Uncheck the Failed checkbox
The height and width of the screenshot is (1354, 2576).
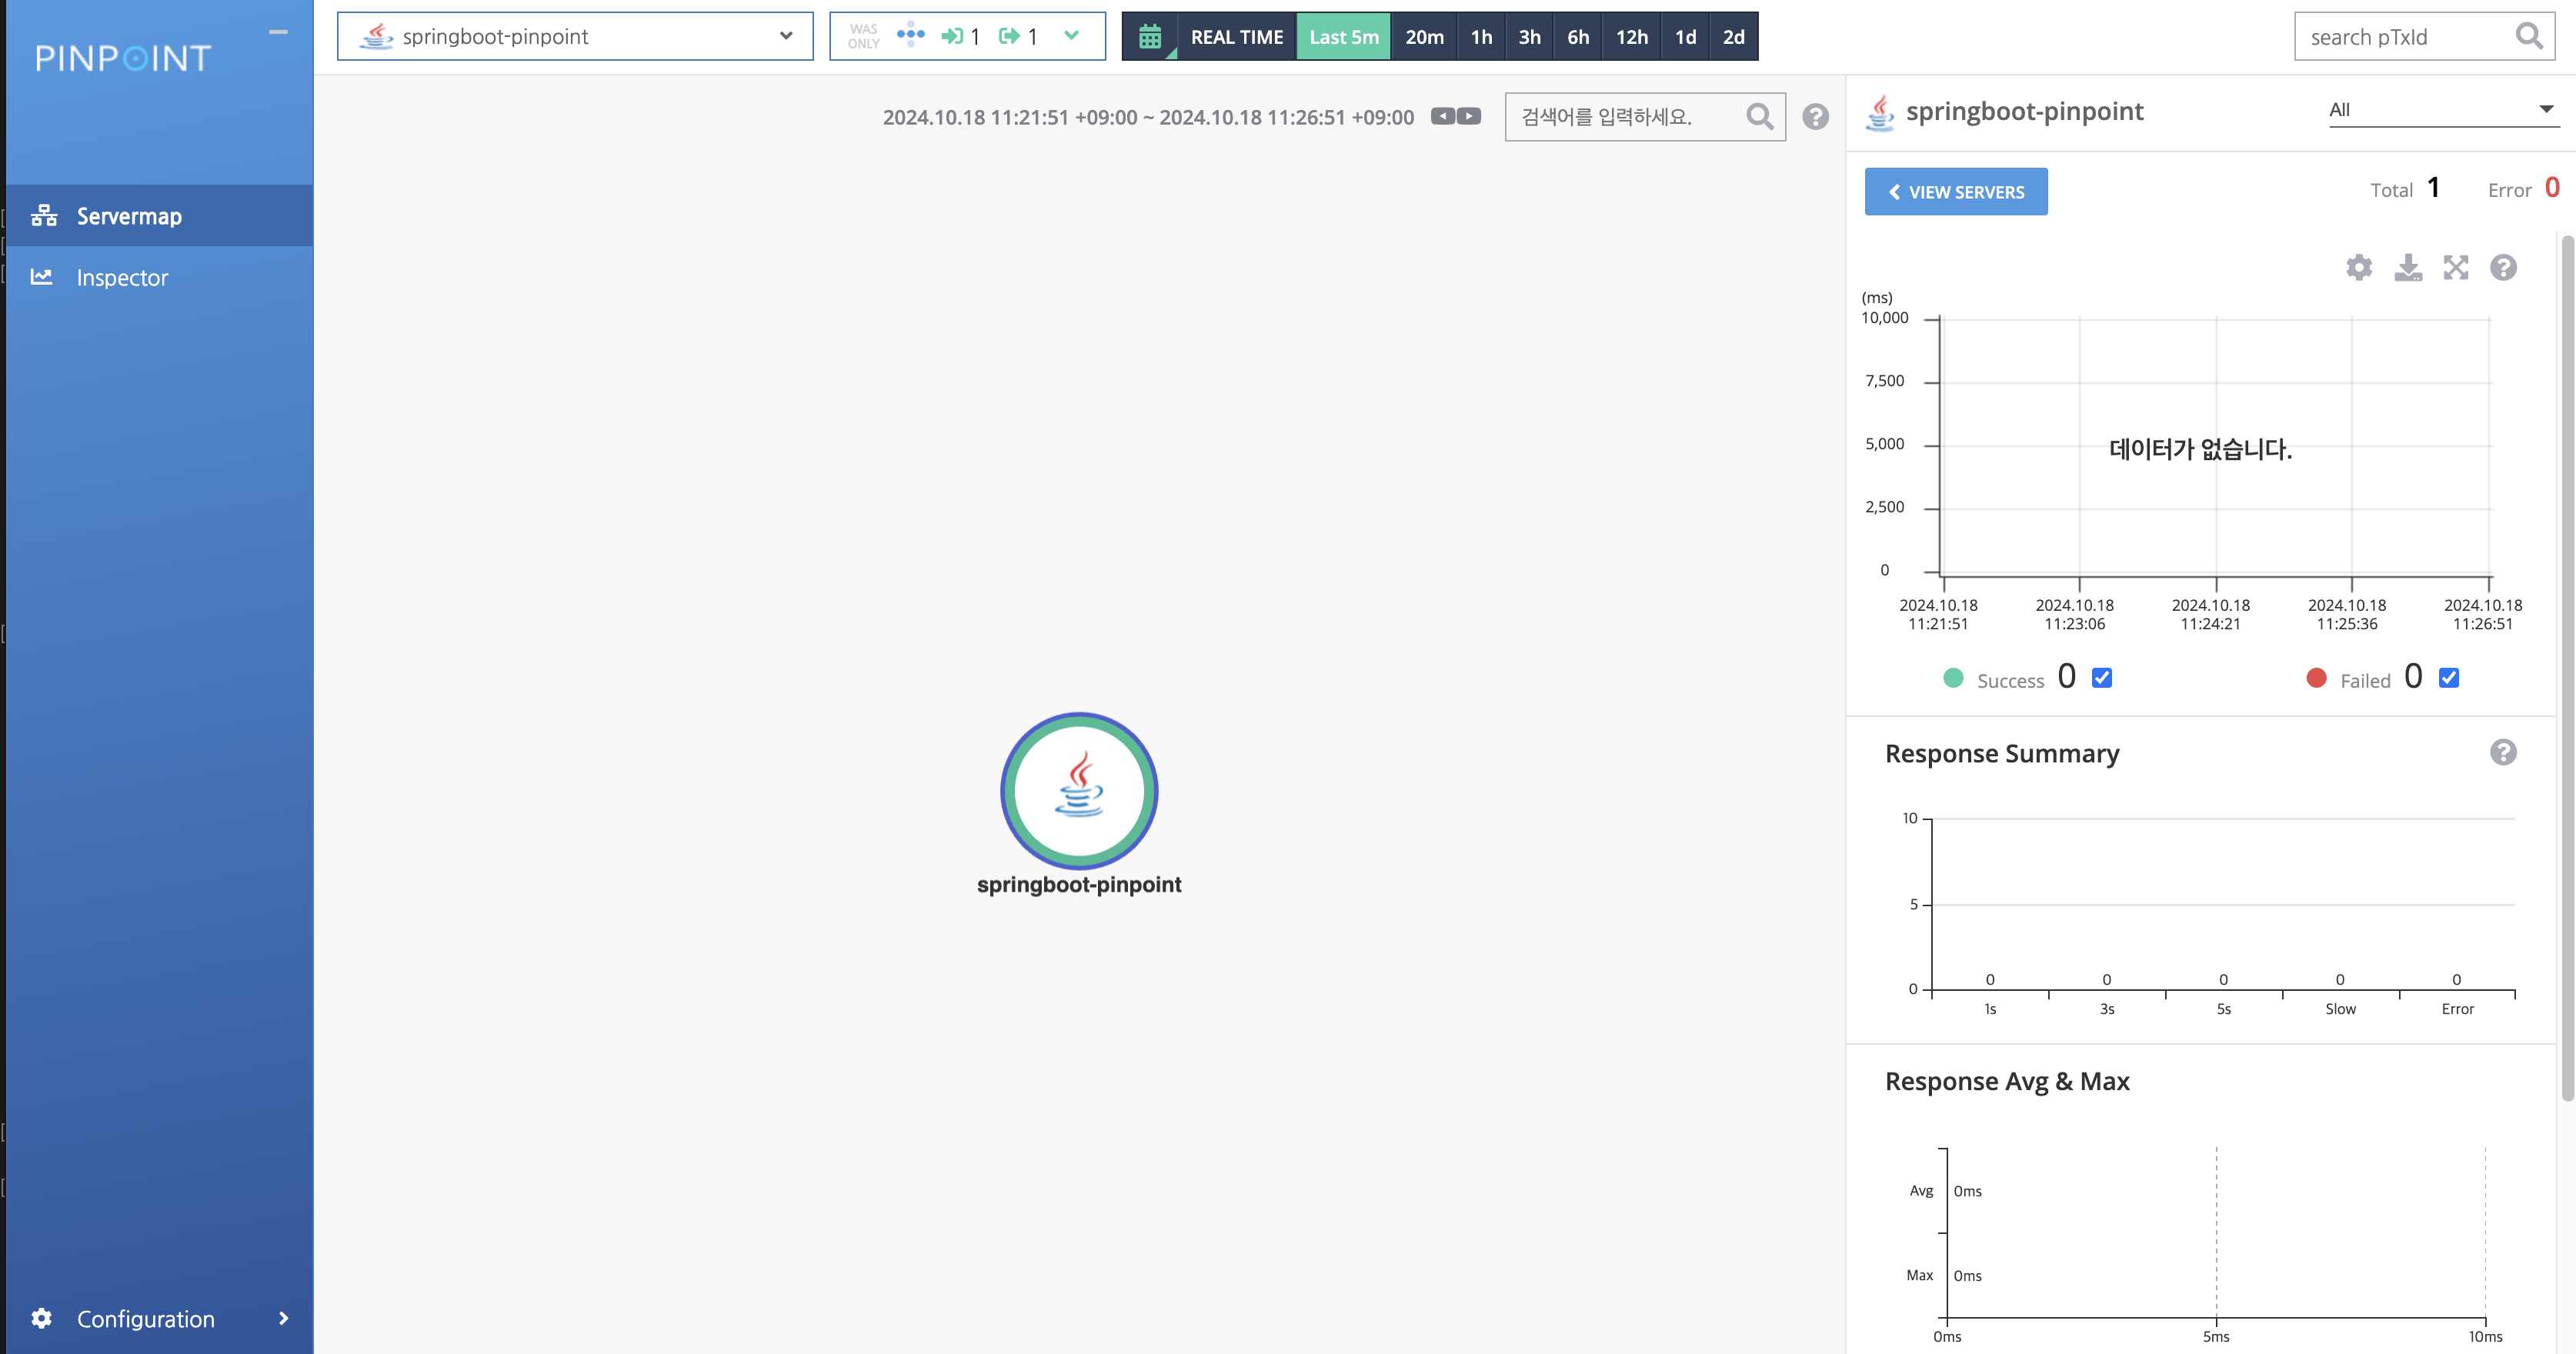coord(2449,678)
